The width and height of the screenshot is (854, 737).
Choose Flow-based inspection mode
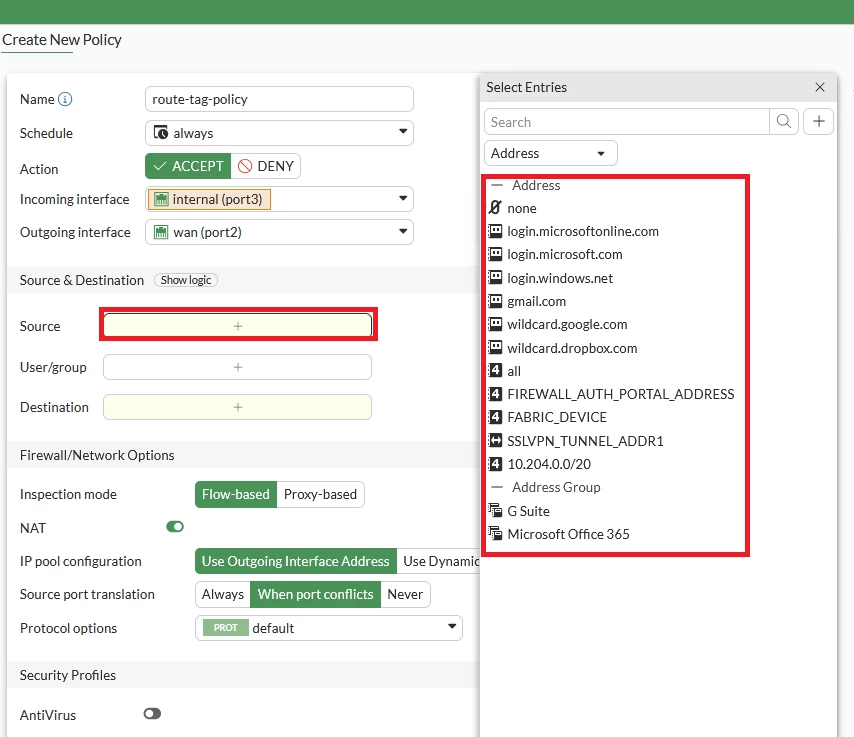click(x=236, y=494)
